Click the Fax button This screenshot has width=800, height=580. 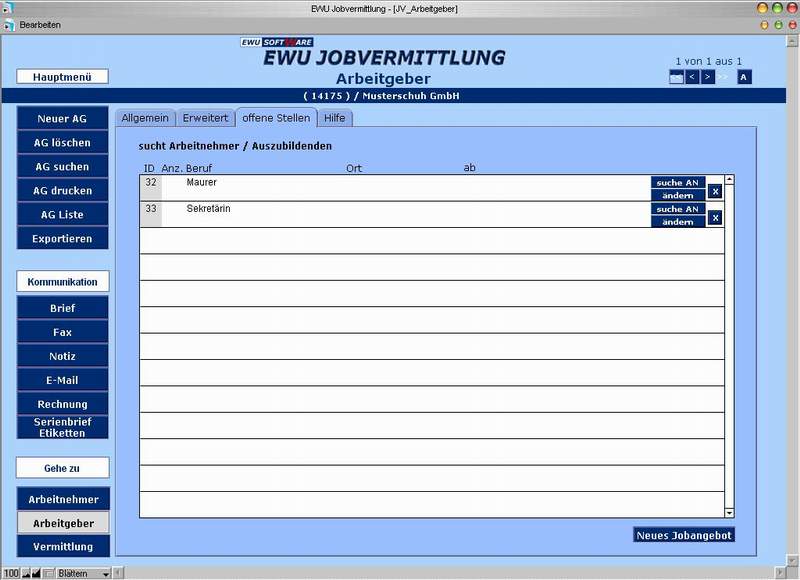click(62, 332)
